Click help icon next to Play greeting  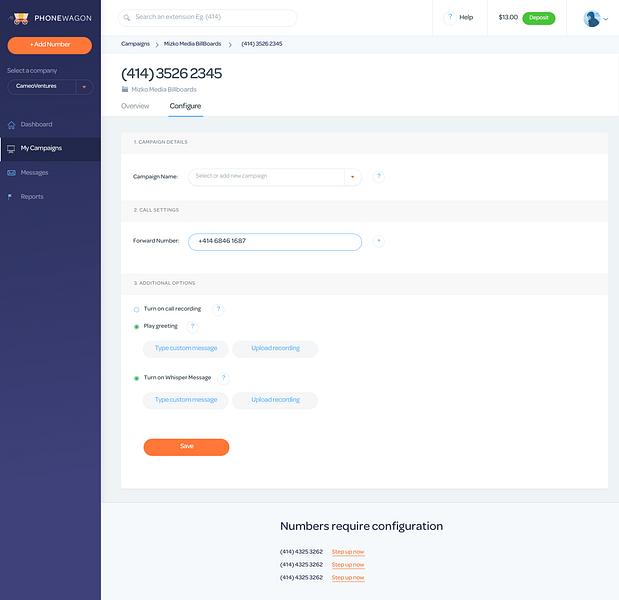point(193,326)
